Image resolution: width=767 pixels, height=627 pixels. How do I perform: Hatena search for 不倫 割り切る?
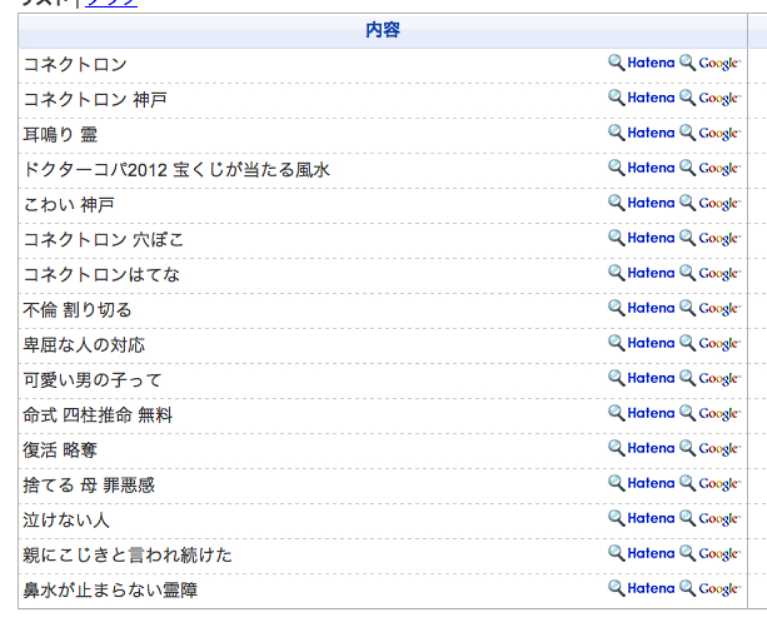click(x=641, y=308)
